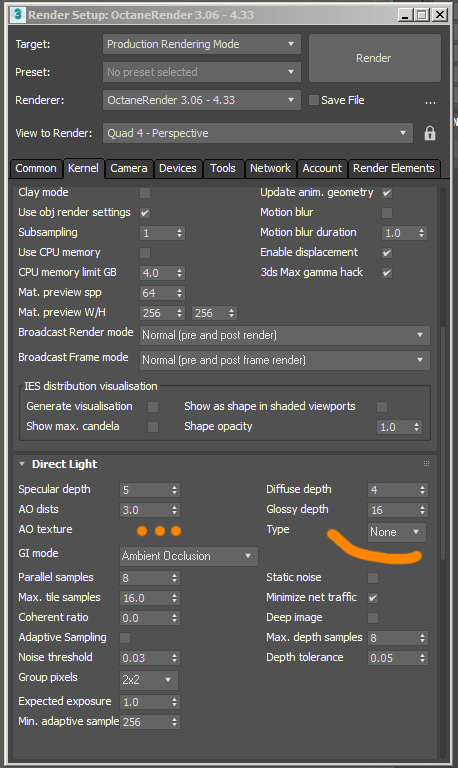Check the Show max. candela option
Image resolution: width=458 pixels, height=768 pixels.
pos(153,427)
